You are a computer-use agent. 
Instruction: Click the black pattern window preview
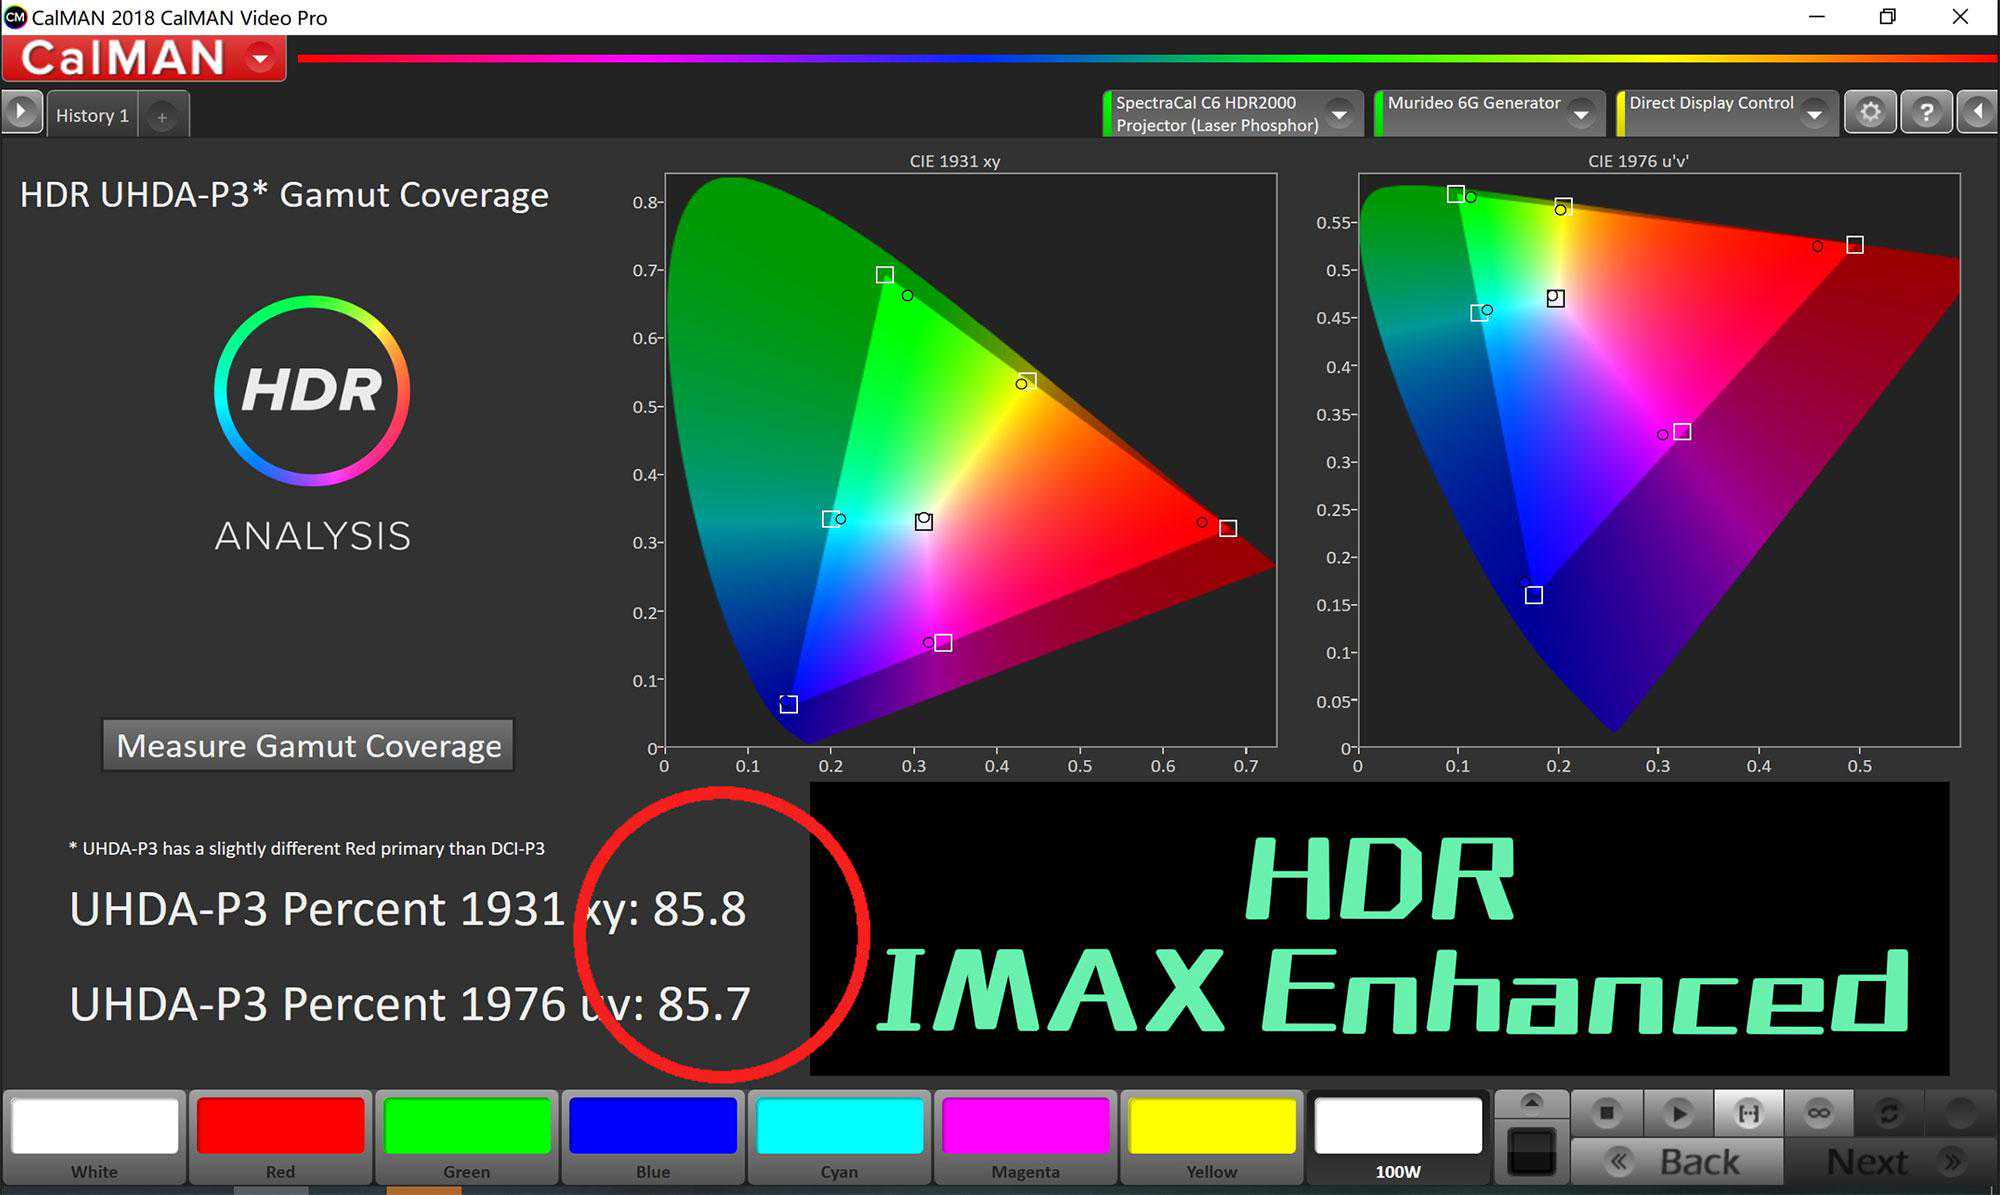click(1531, 1152)
